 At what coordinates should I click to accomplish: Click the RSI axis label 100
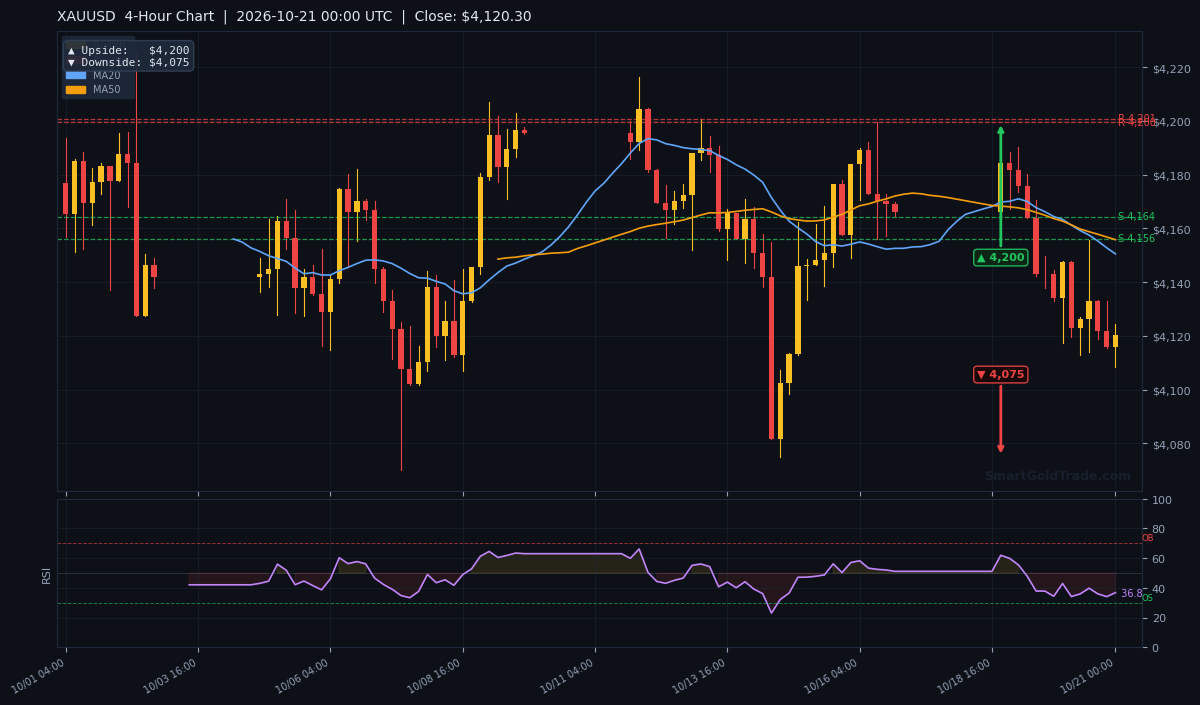(1162, 499)
